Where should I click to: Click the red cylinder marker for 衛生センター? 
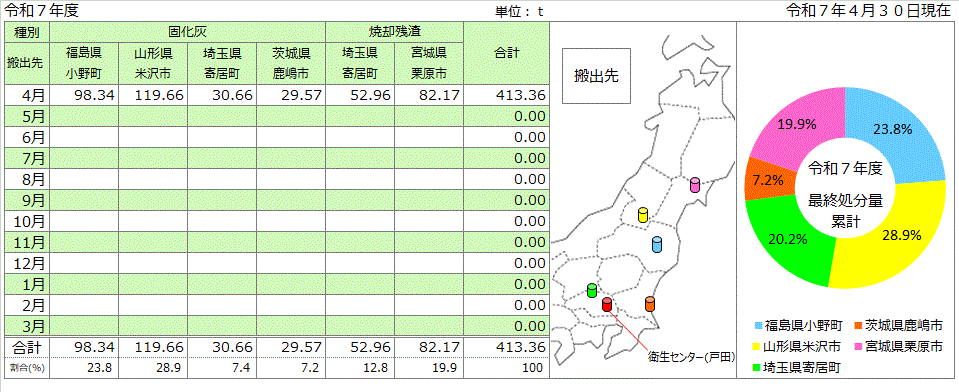607,304
